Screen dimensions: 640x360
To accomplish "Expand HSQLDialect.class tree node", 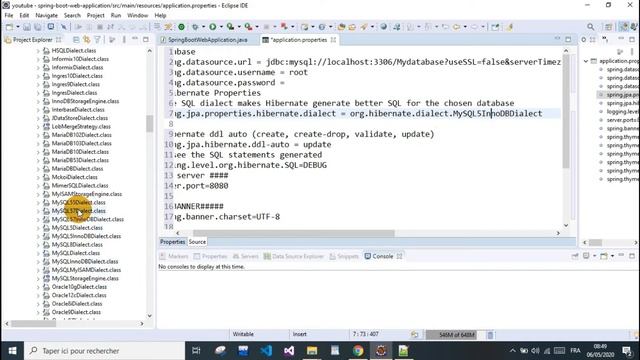I will tap(38, 51).
